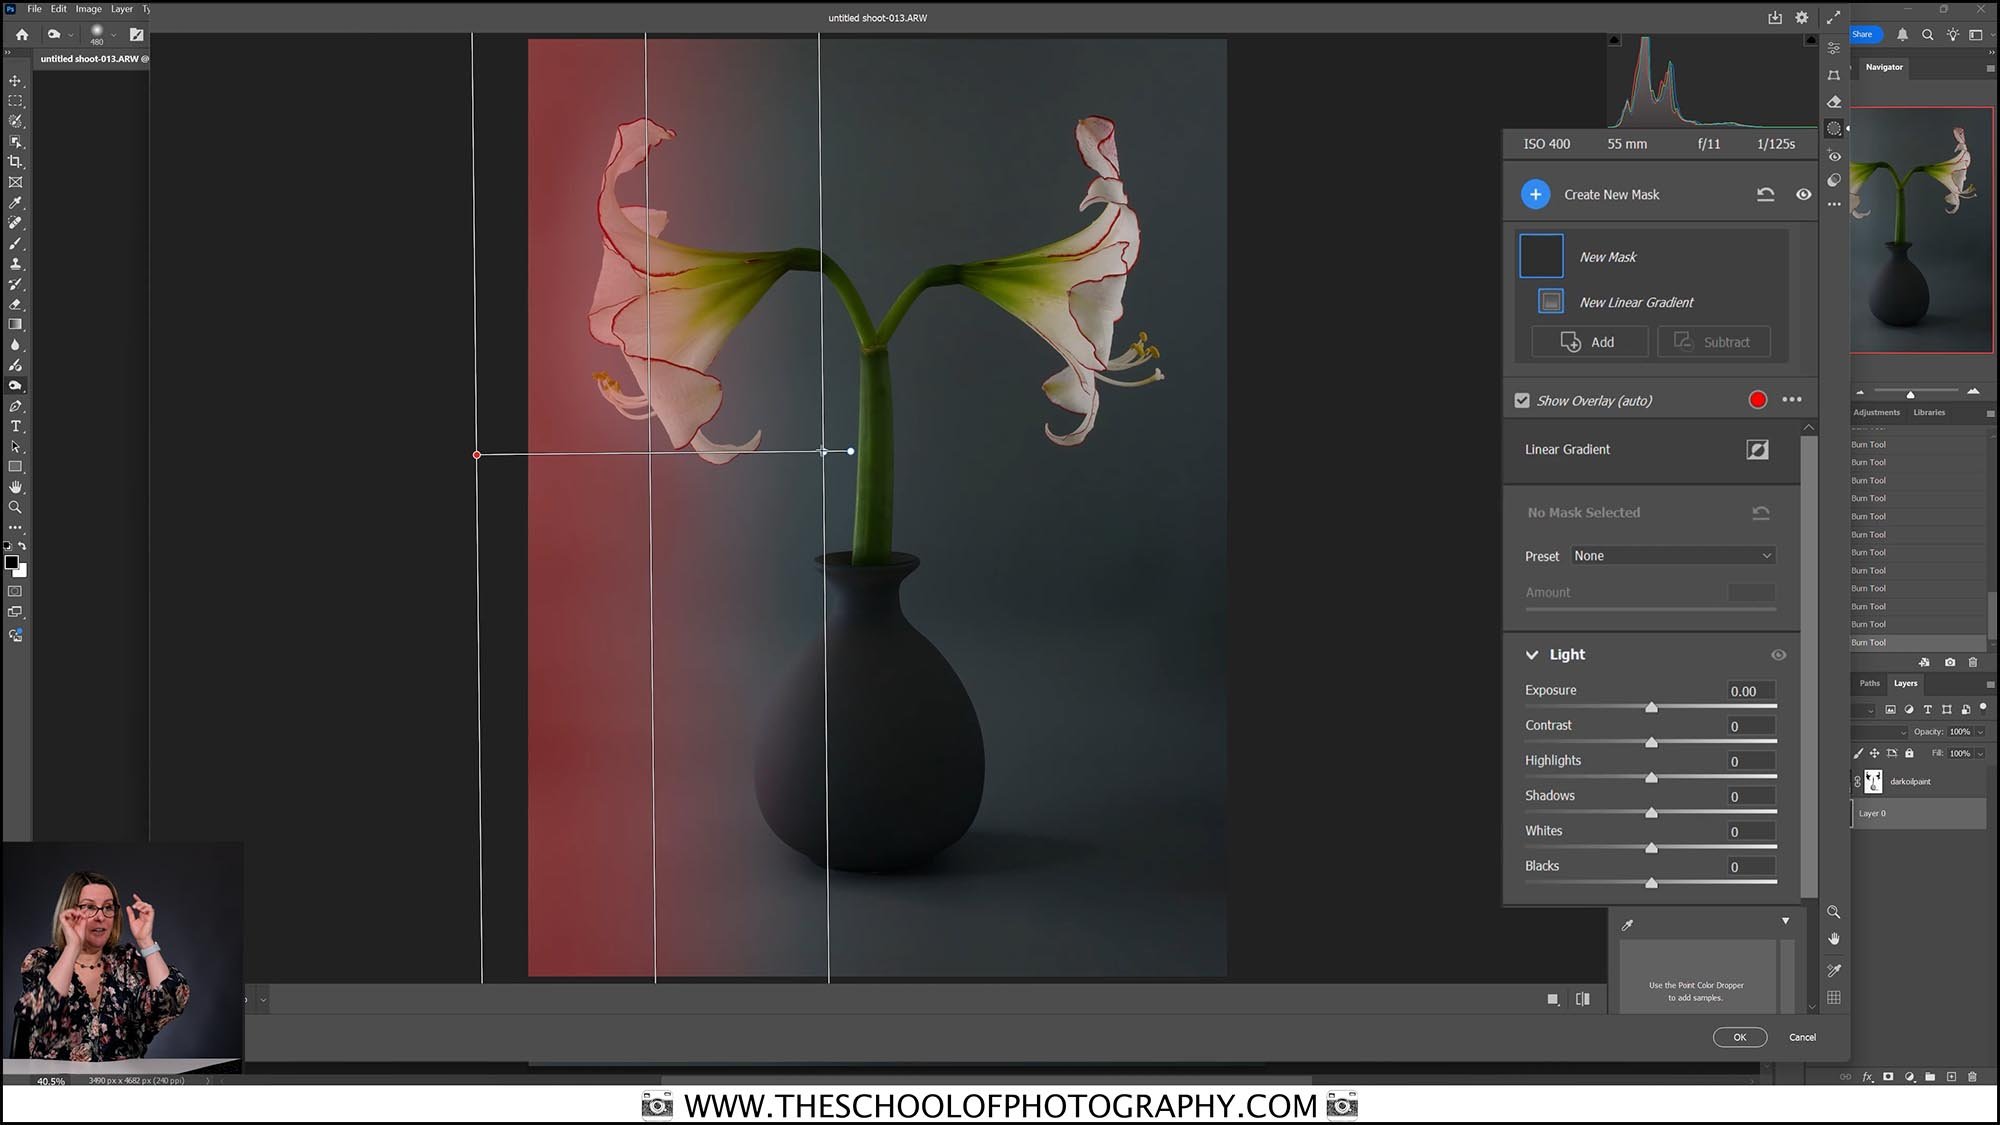
Task: Collapse the Light section chevron
Action: 1532,655
